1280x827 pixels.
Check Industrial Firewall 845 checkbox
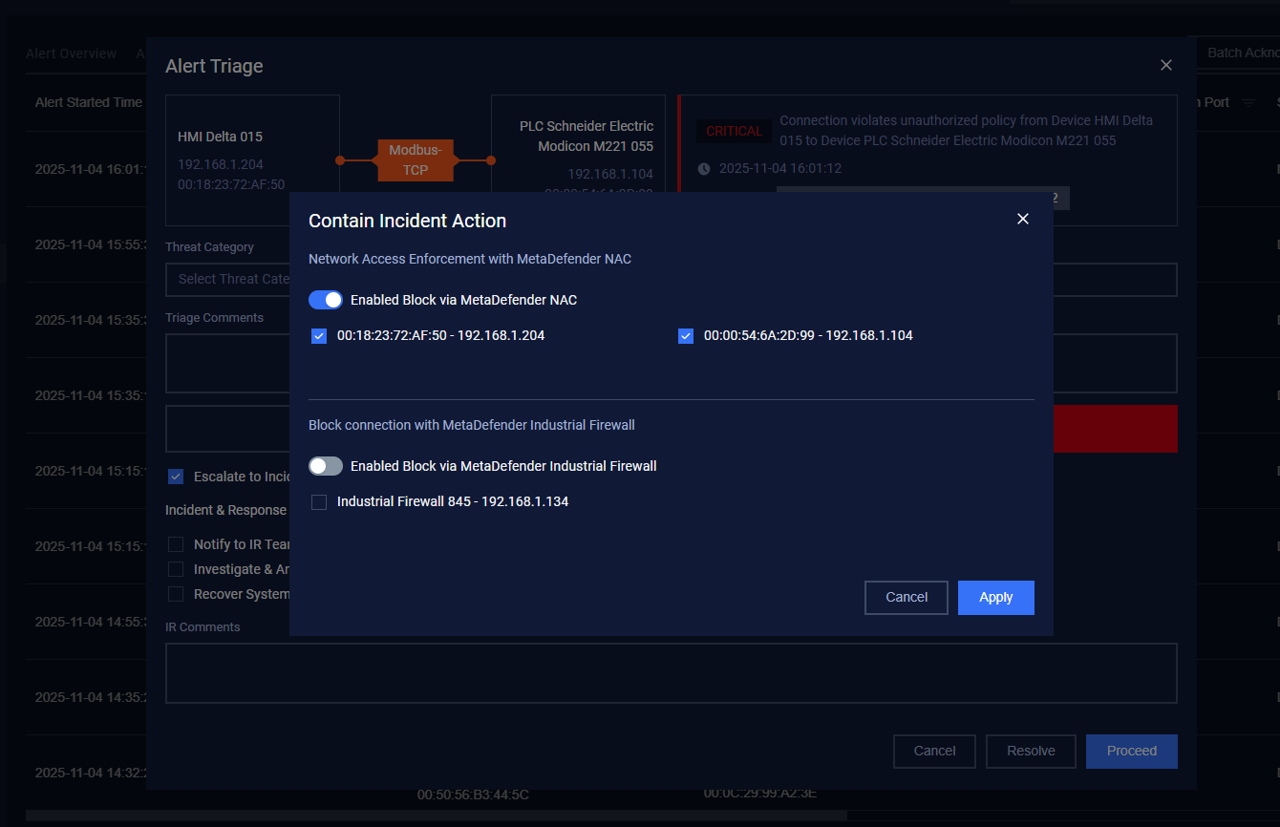319,502
